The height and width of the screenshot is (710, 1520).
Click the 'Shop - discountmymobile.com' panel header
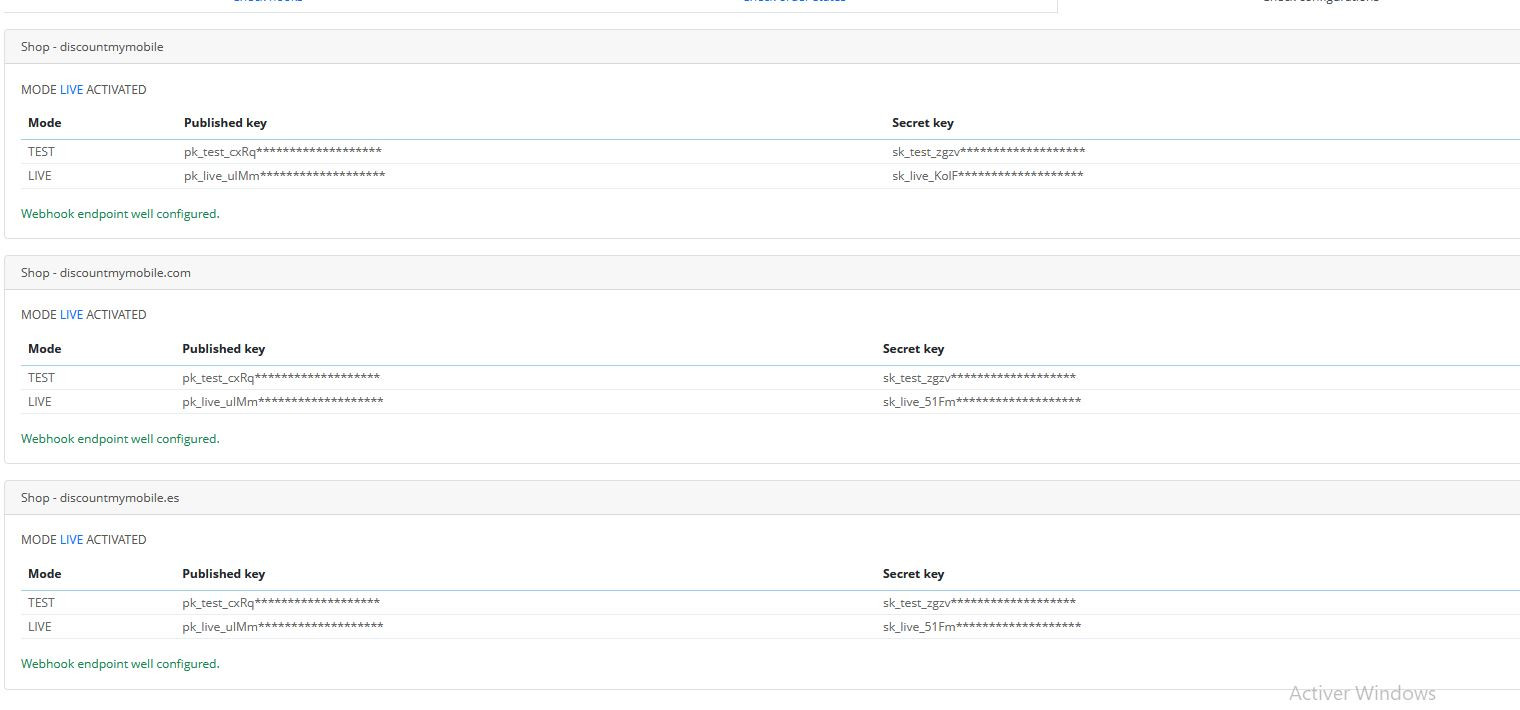point(106,273)
